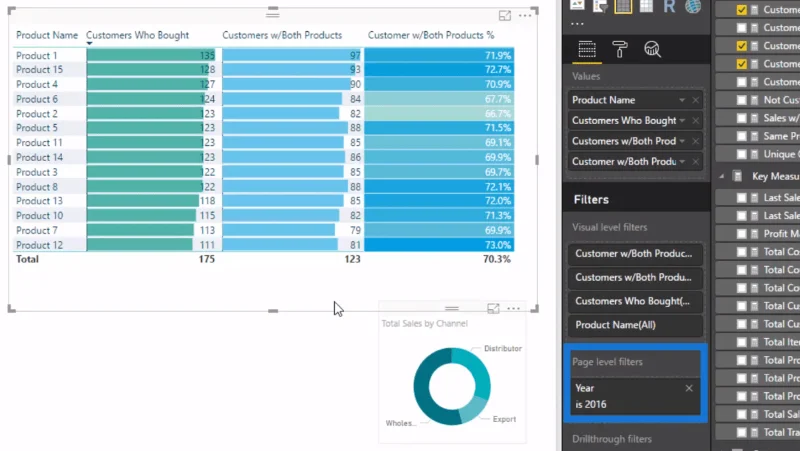Sort by Customer w/Both Products % header

(431, 35)
